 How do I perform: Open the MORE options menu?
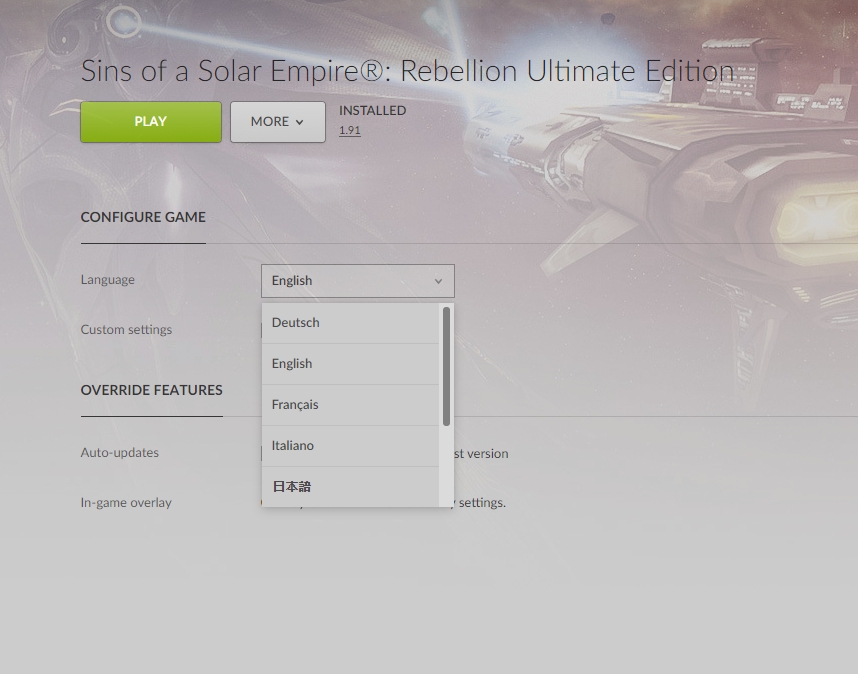click(x=278, y=122)
